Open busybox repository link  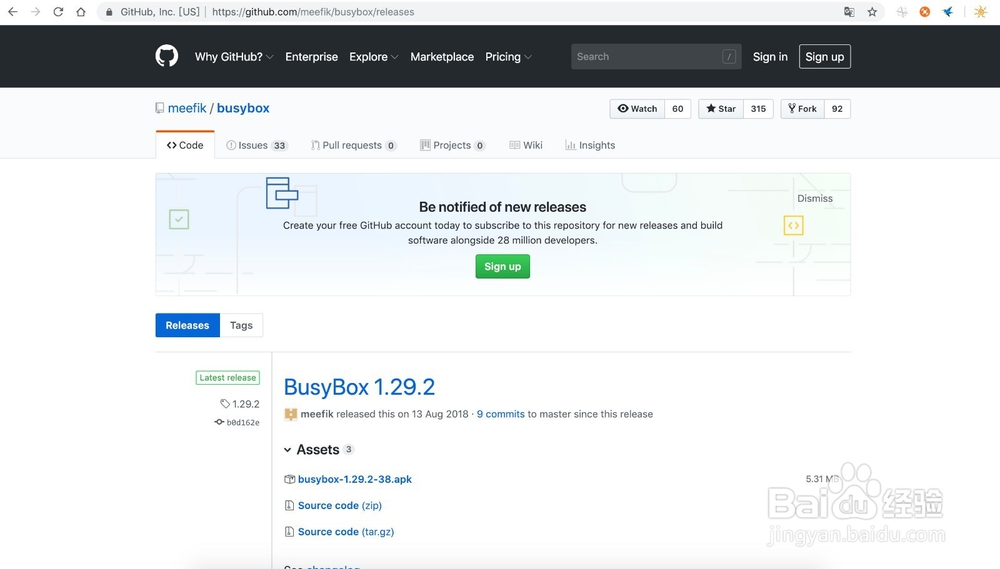pos(243,108)
